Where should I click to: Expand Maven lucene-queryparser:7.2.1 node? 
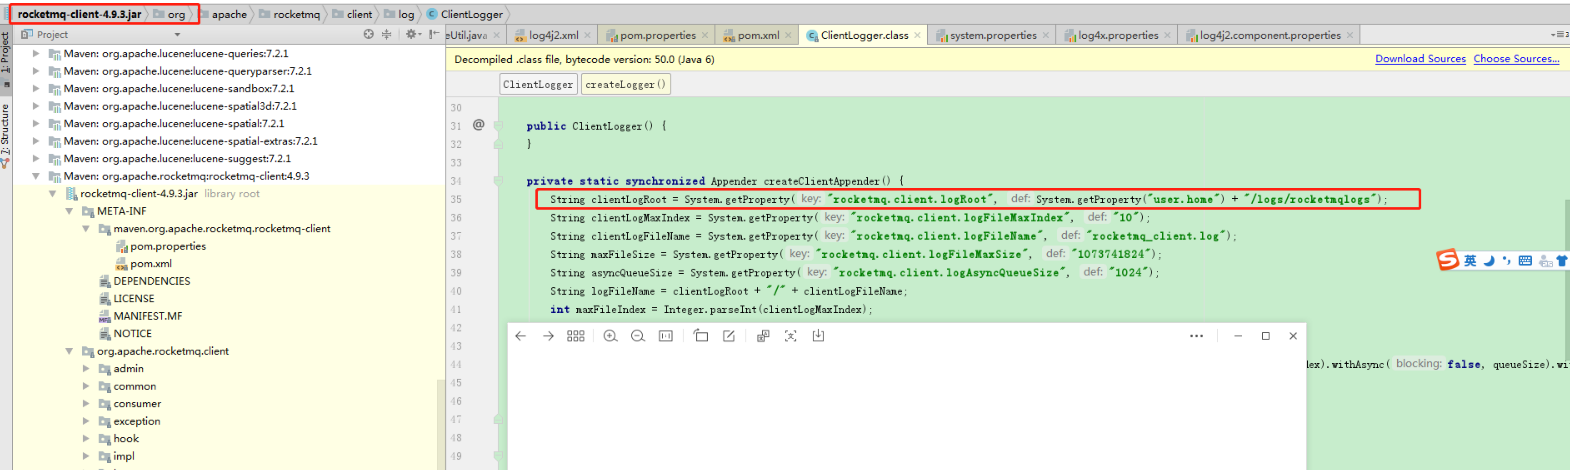click(x=36, y=71)
